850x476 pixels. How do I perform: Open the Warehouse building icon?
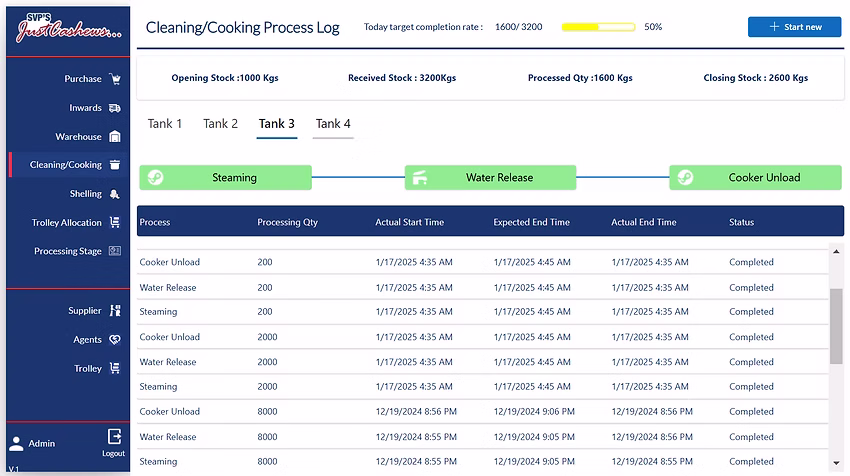click(115, 137)
